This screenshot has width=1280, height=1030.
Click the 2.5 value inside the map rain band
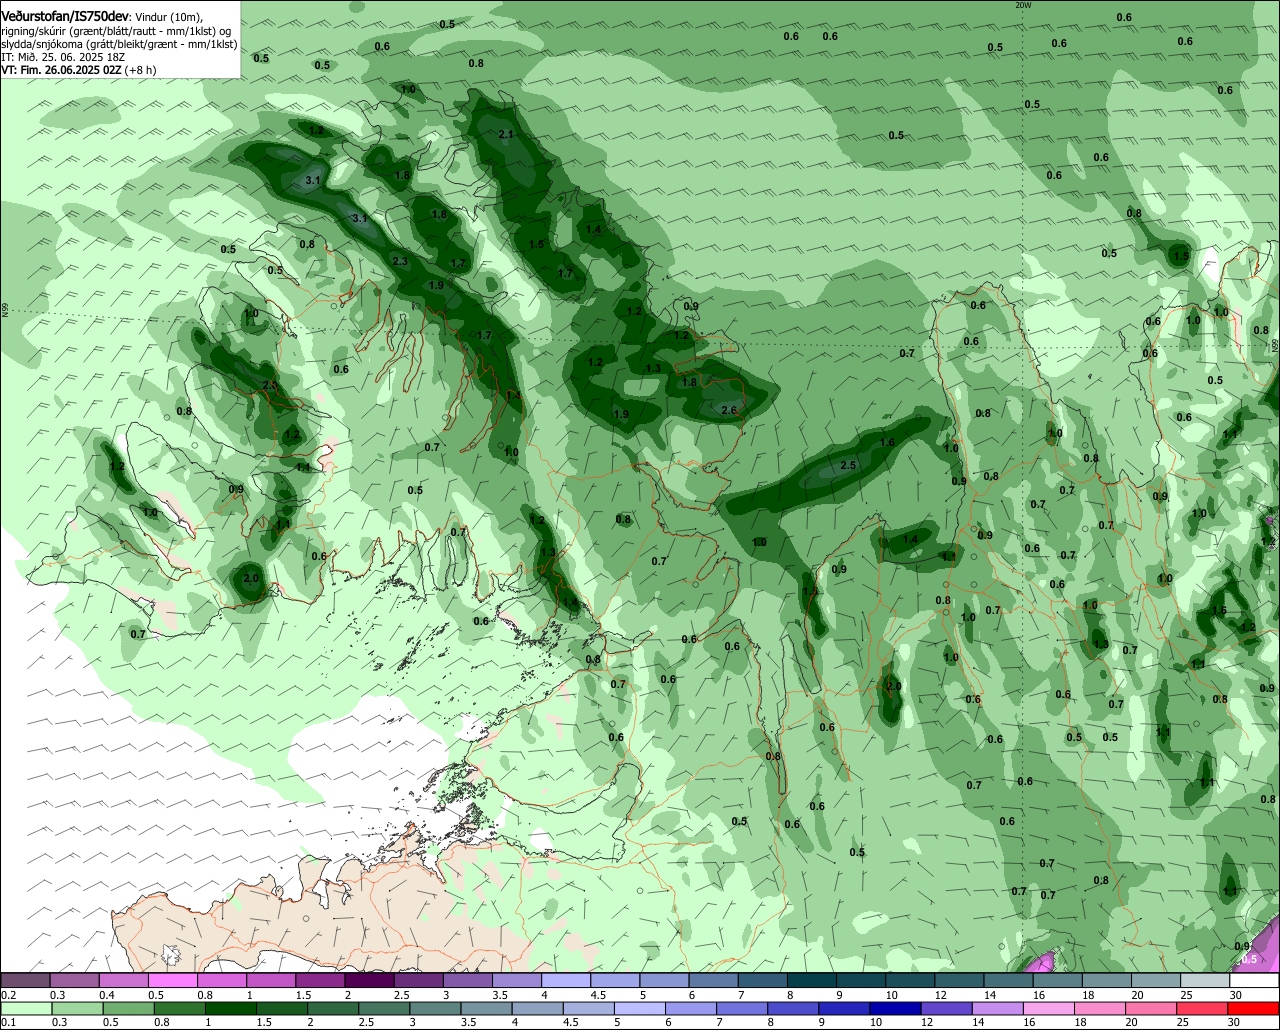[848, 465]
